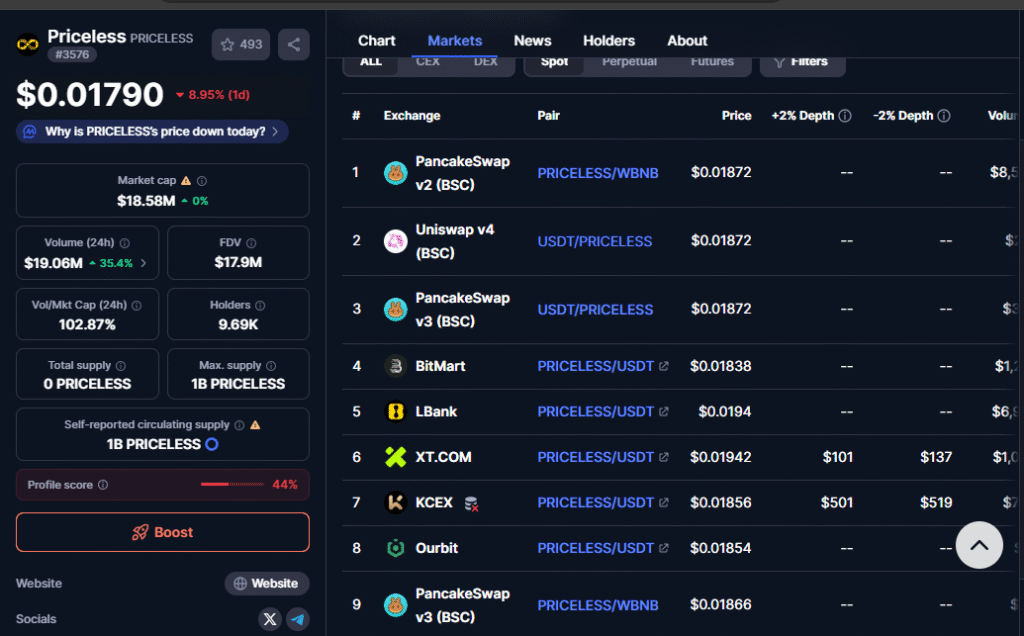Click the Profile score progress bar
The width and height of the screenshot is (1024, 636).
point(229,485)
